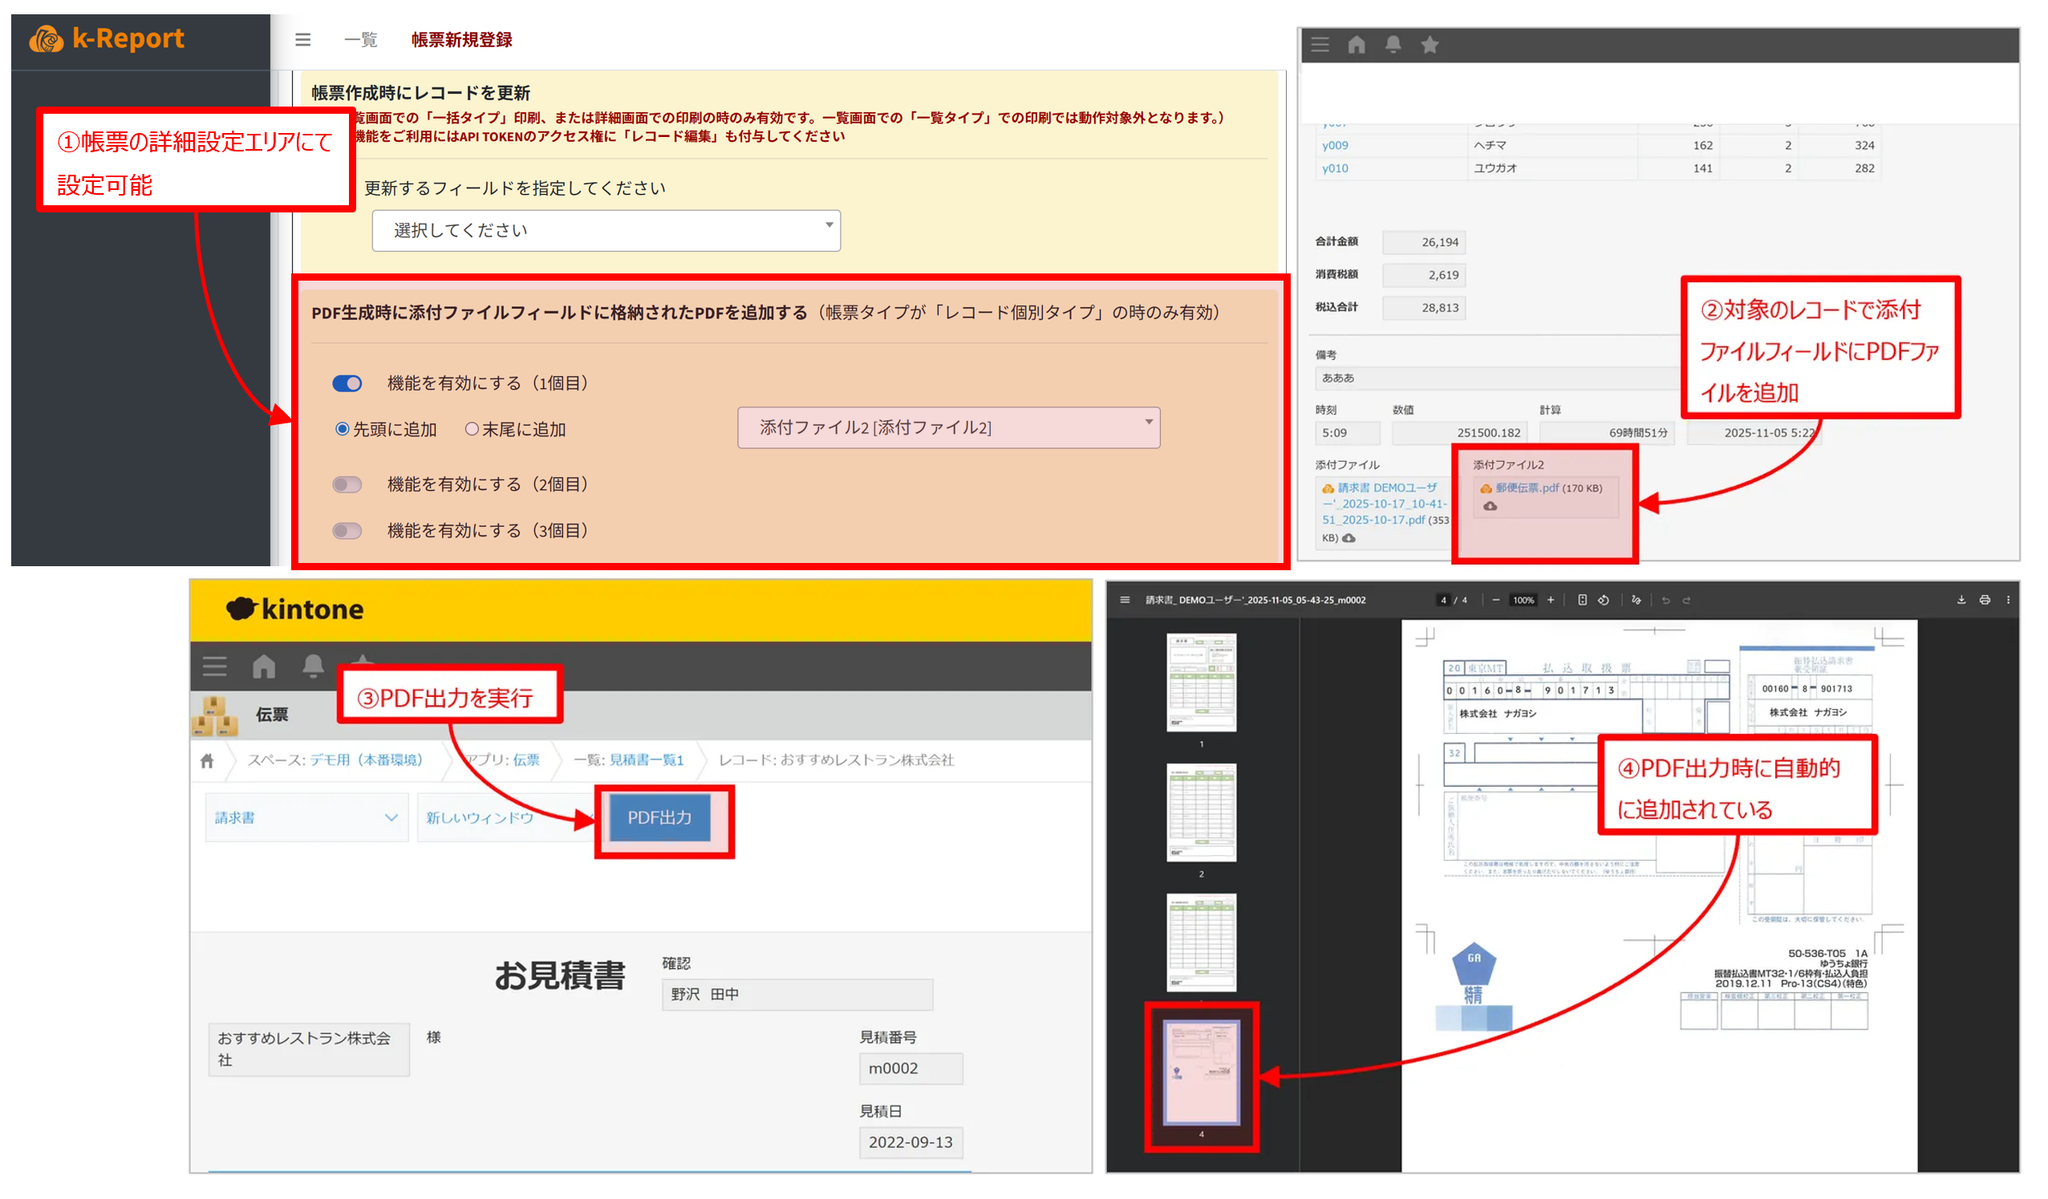Zoom in with PDF plus icon
Image resolution: width=2048 pixels, height=1199 pixels.
point(1551,600)
